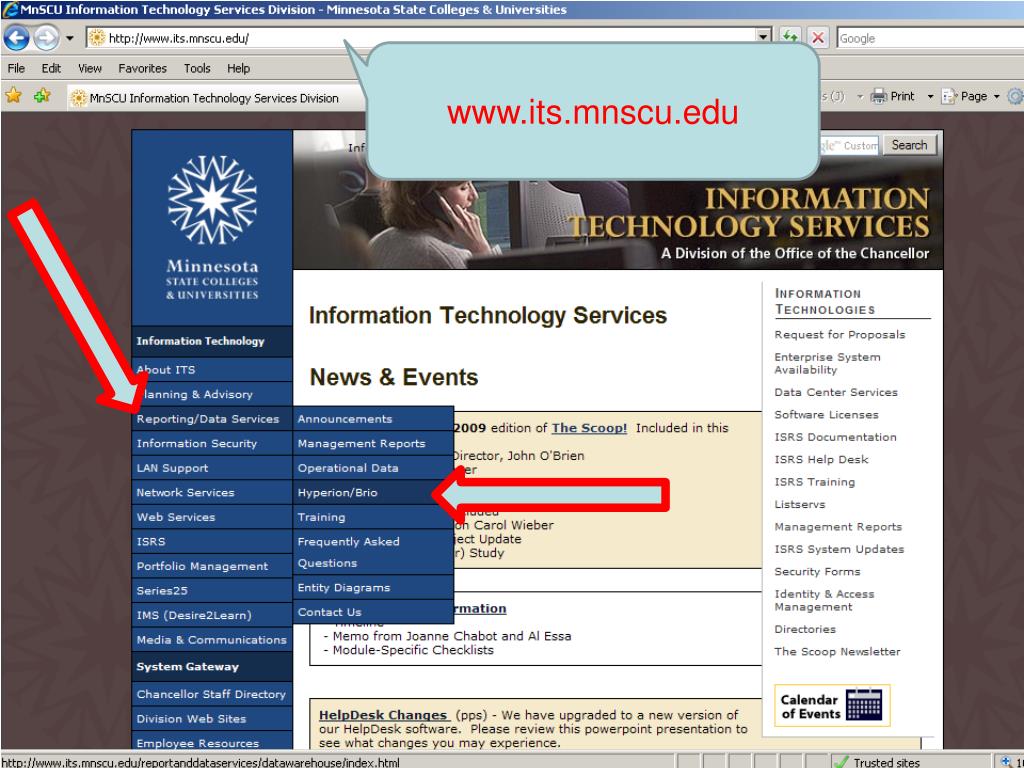Open the View menu

89,68
